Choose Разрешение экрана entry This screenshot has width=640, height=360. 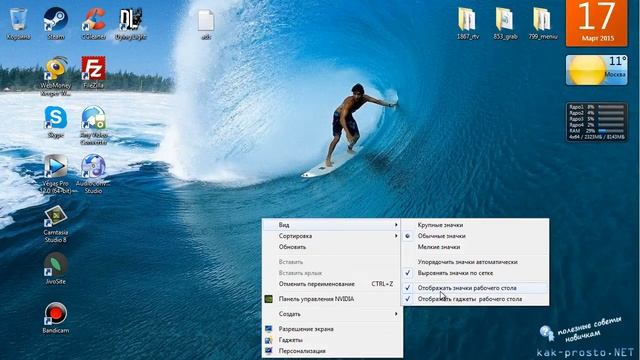[332, 329]
